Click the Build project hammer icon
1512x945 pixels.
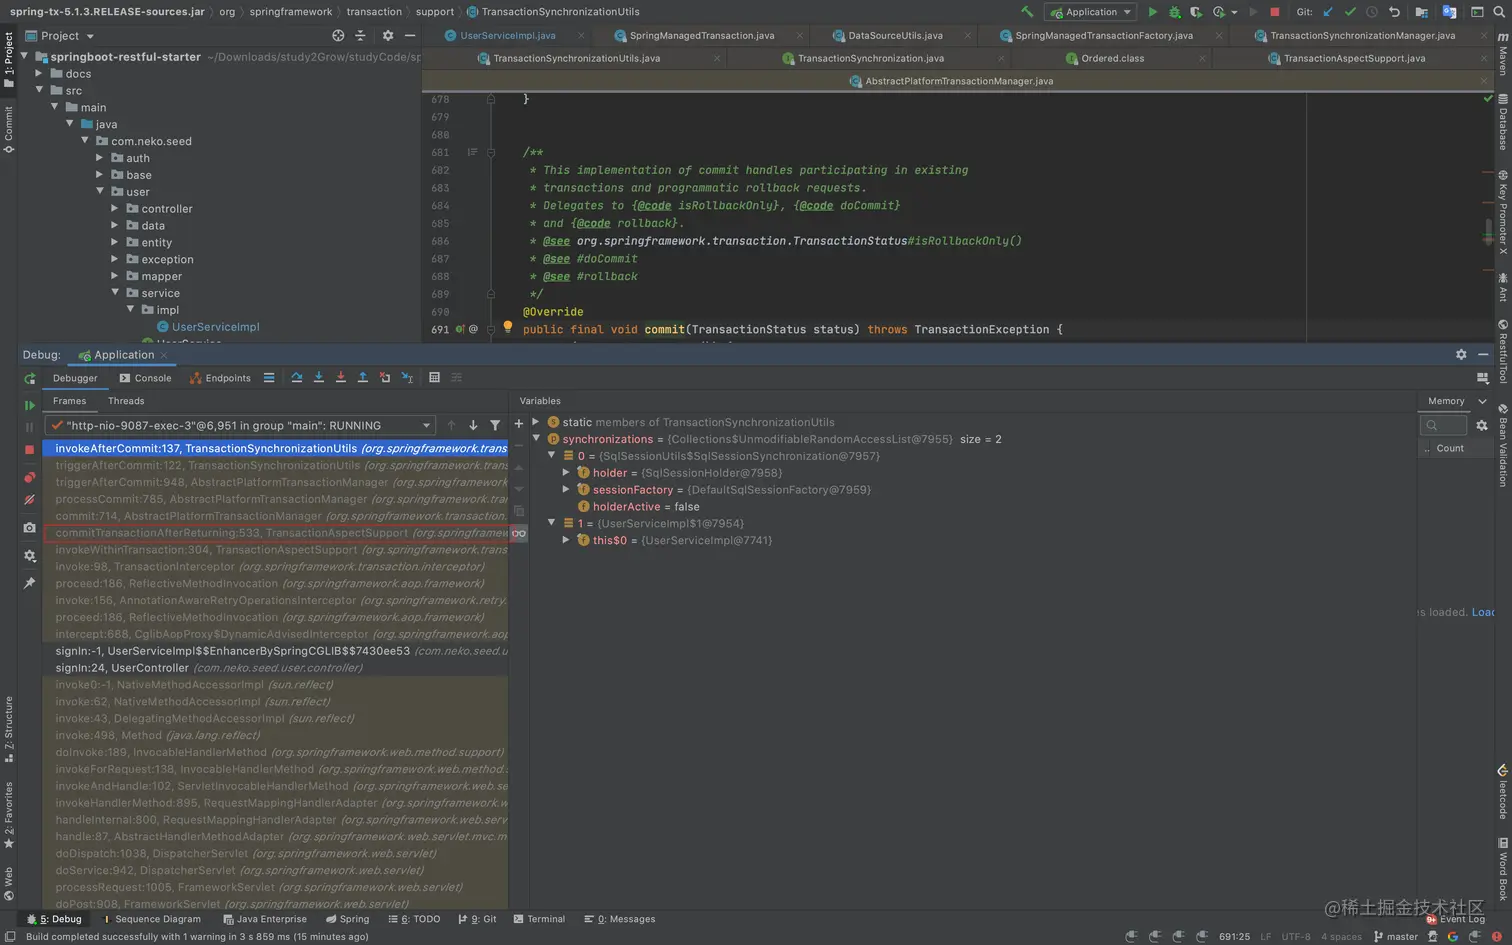pyautogui.click(x=1027, y=12)
